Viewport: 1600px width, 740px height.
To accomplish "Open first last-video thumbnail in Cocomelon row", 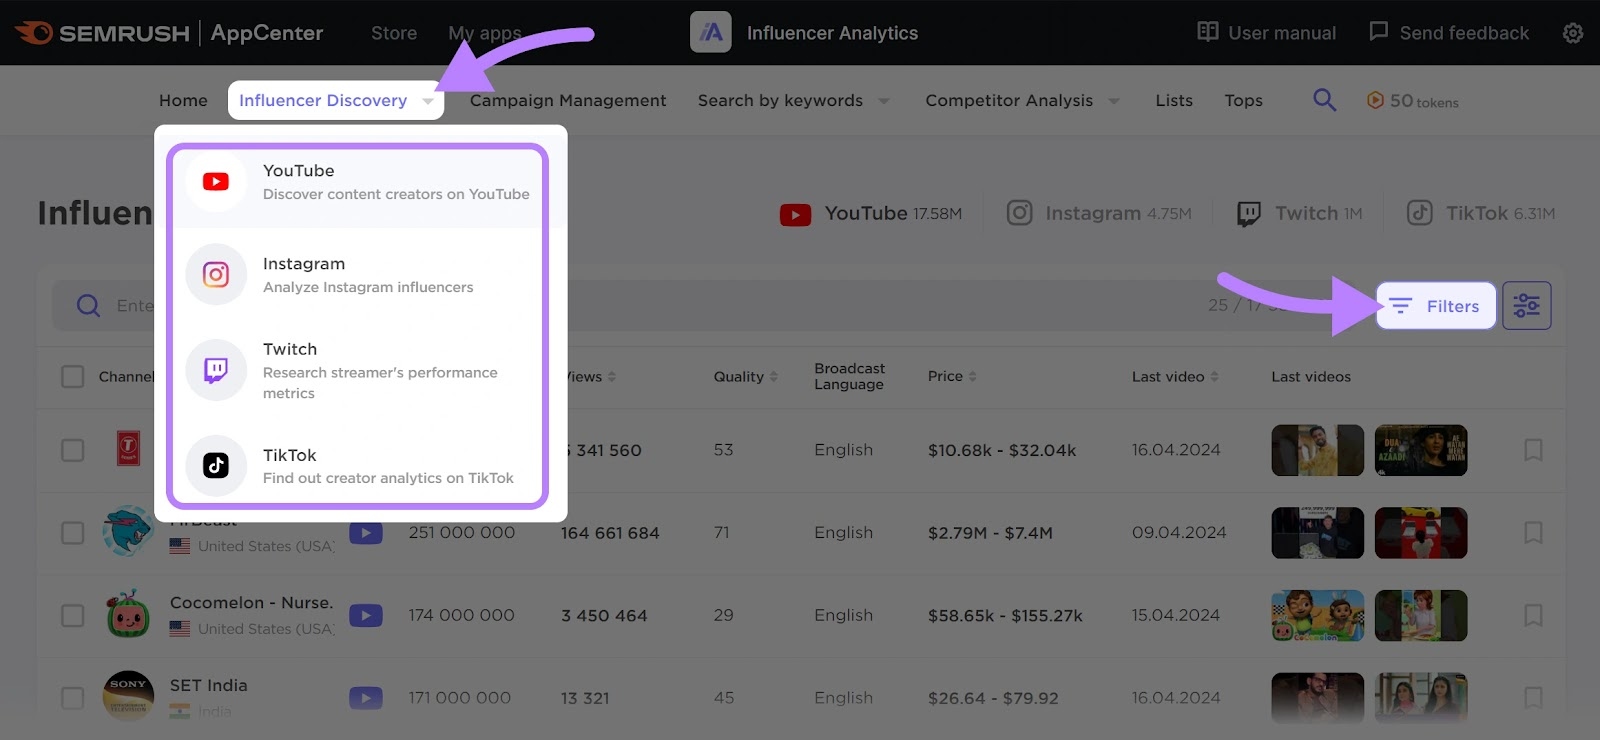I will click(x=1317, y=615).
